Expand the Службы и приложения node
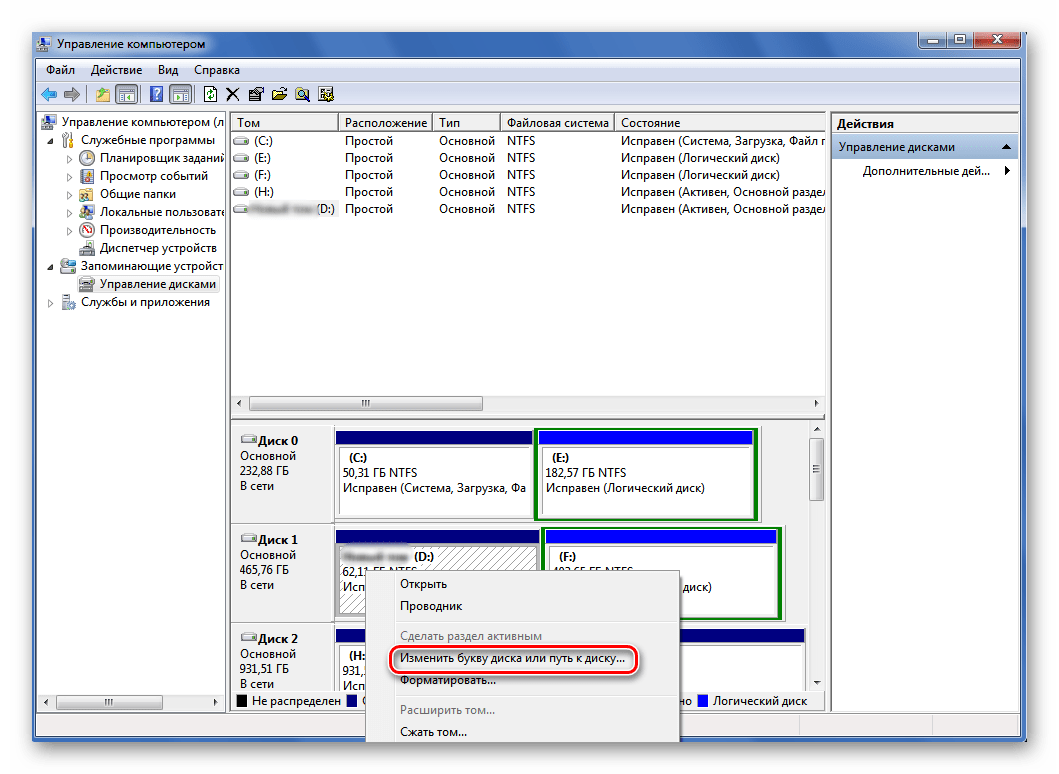This screenshot has height=774, width=1059. [51, 303]
